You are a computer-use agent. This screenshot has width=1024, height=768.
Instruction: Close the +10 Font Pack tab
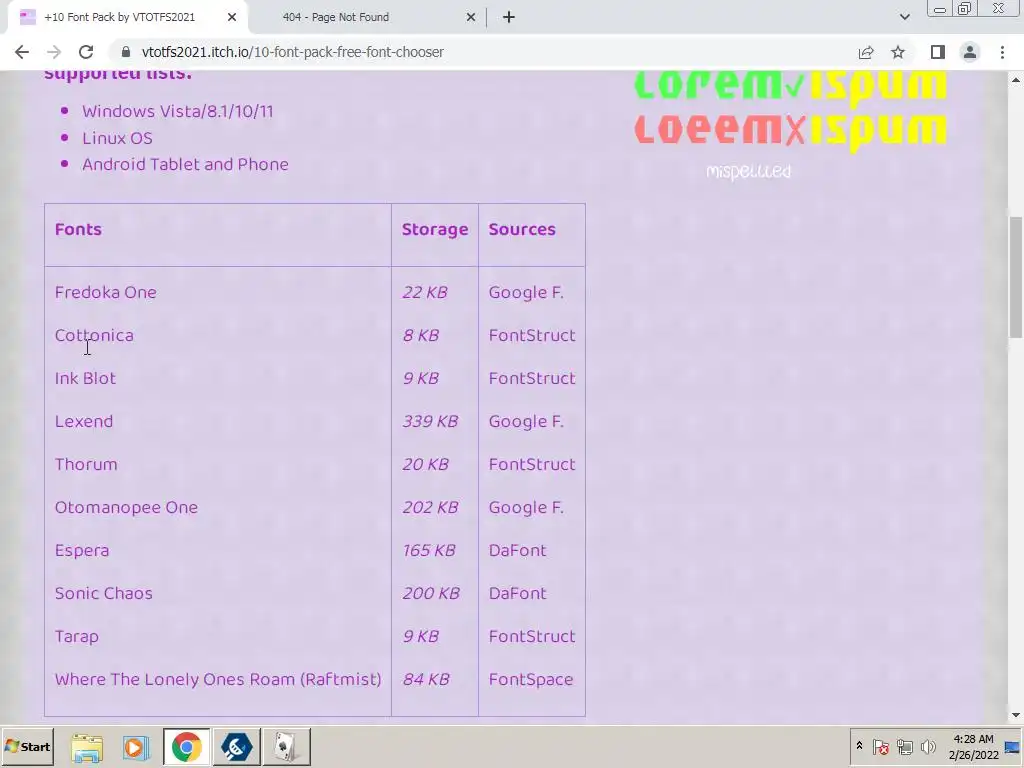pos(232,17)
